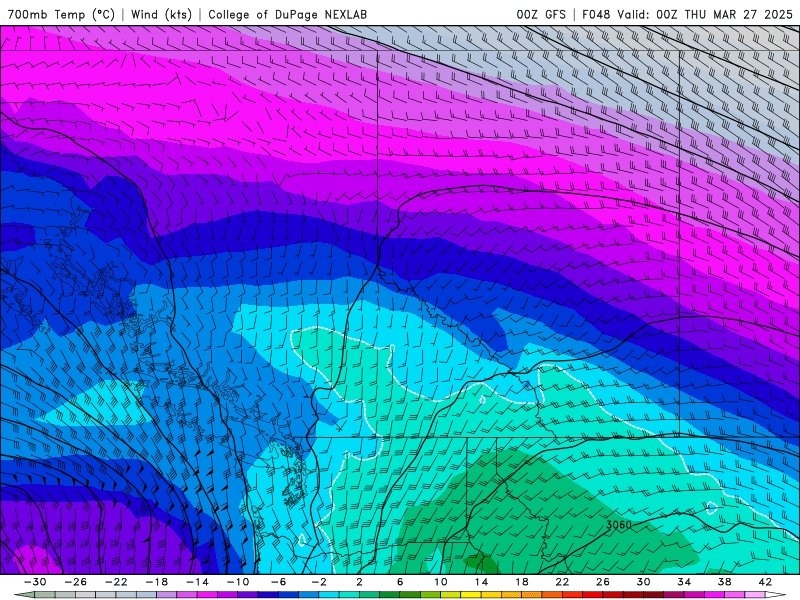Click the '00Z GFS' model run label
This screenshot has width=800, height=600.
click(x=541, y=14)
